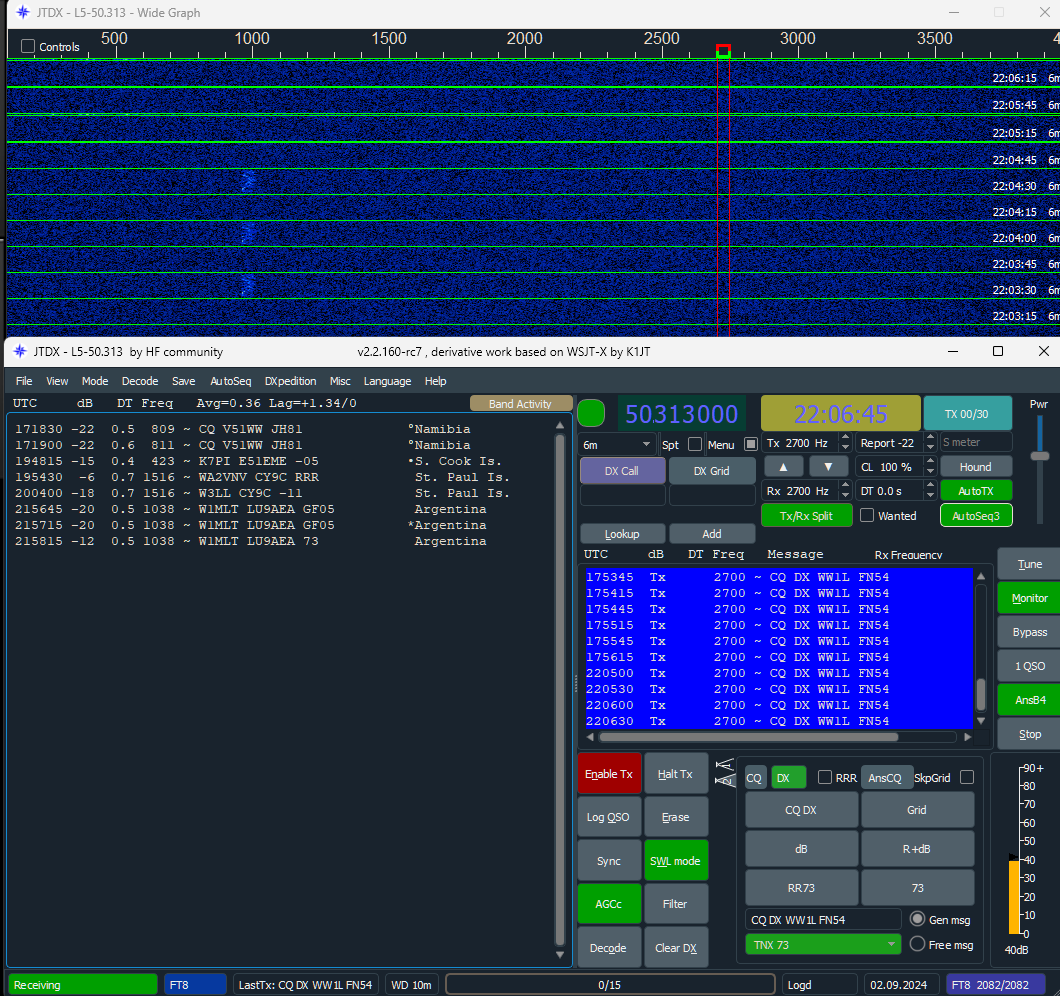Increase the Tx 2700 Hz frequency spinner
The image size is (1060, 996).
[845, 438]
